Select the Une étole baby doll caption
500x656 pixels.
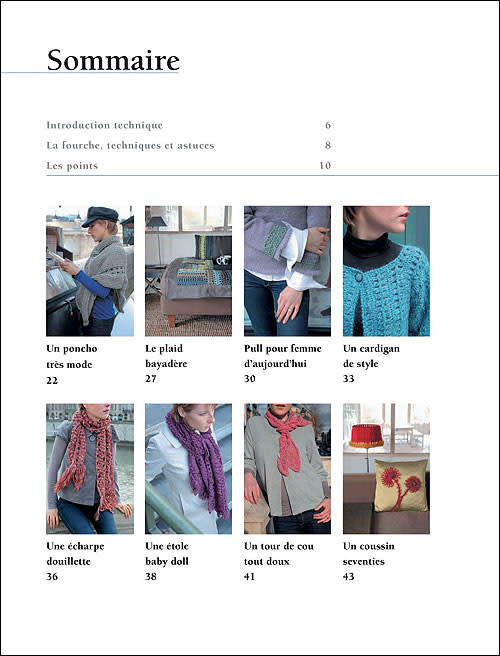[x=167, y=554]
